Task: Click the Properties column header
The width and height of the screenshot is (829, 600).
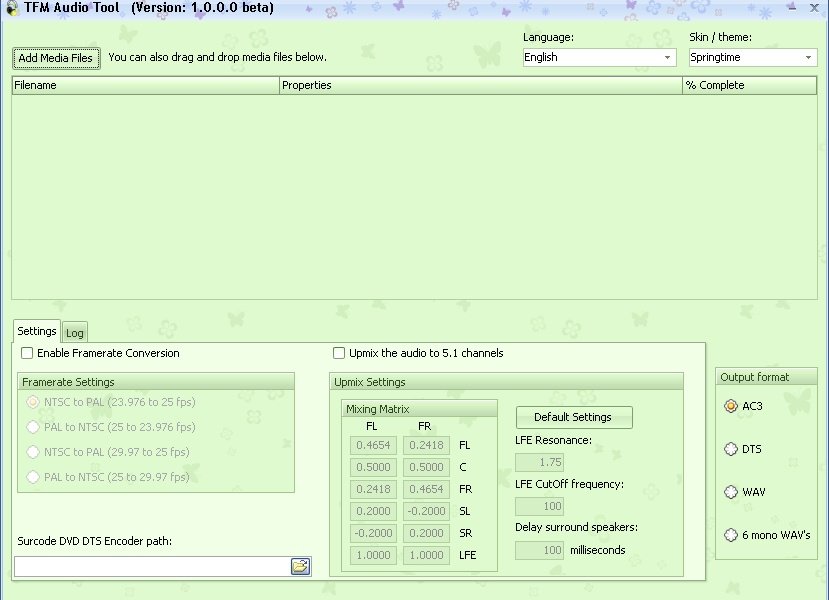Action: [x=481, y=85]
